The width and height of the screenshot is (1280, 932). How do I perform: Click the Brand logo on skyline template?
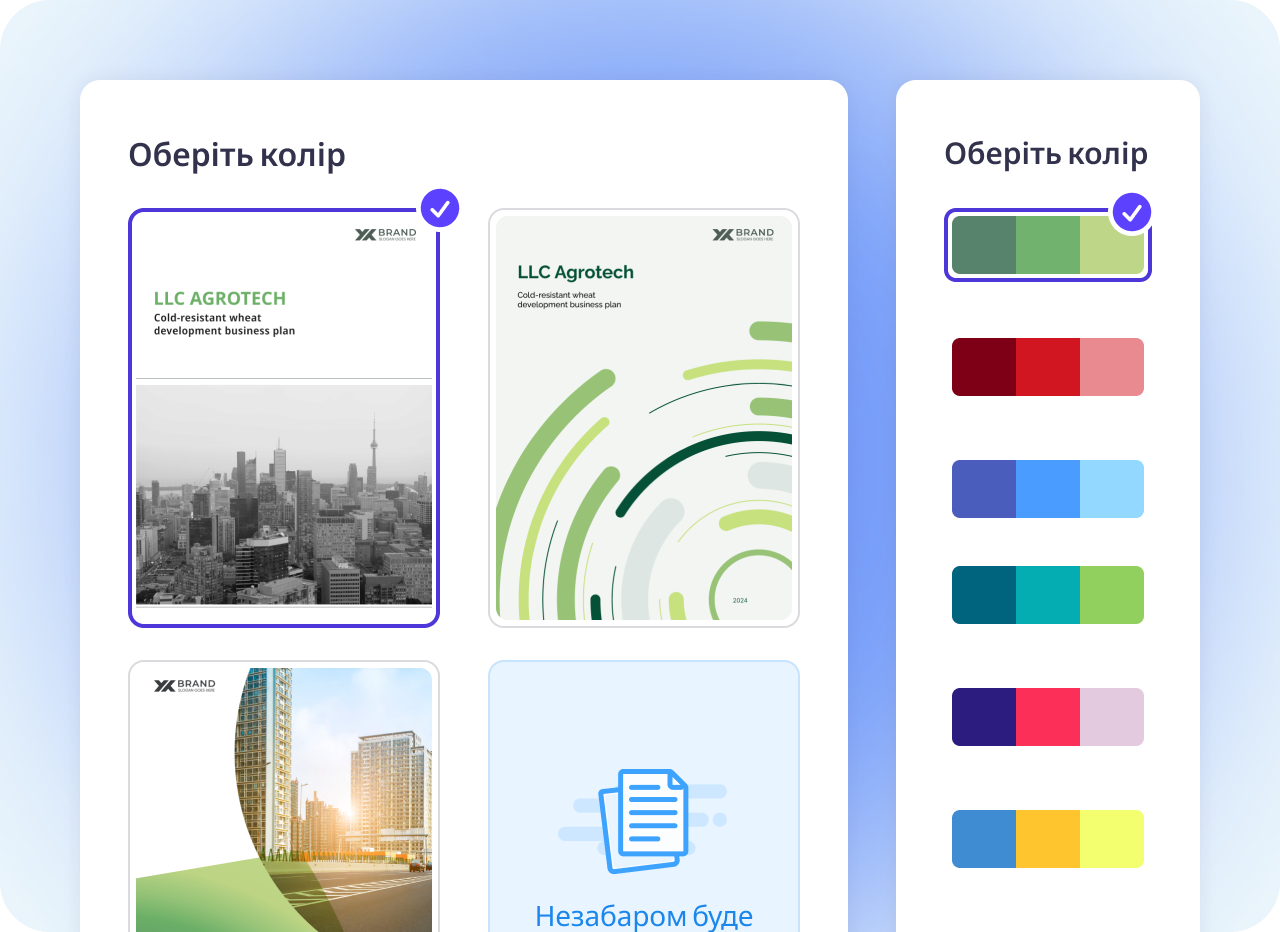coord(385,235)
